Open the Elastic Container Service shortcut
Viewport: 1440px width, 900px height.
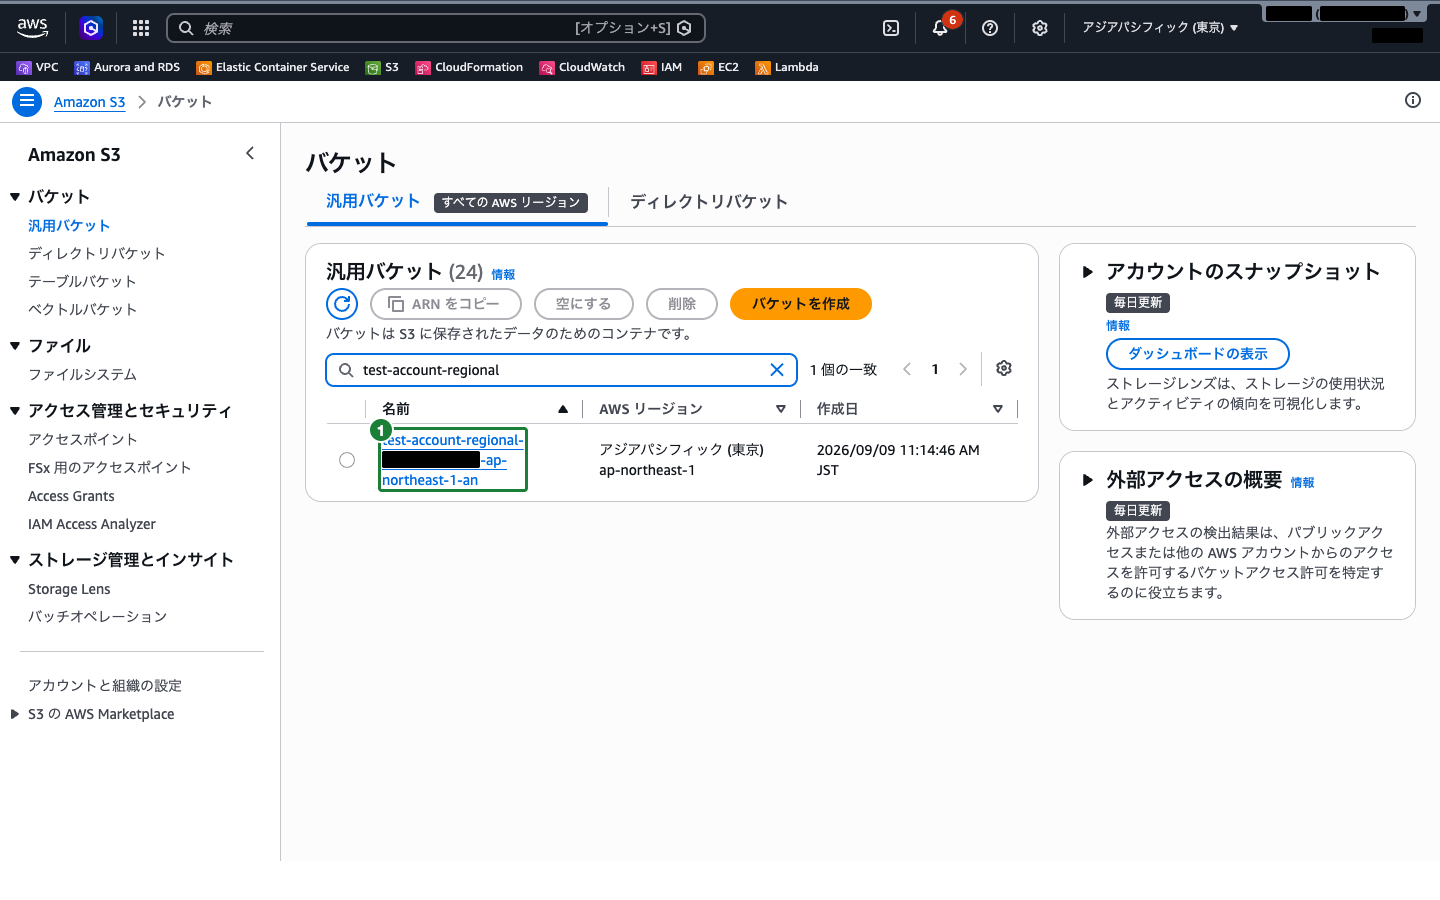(273, 67)
